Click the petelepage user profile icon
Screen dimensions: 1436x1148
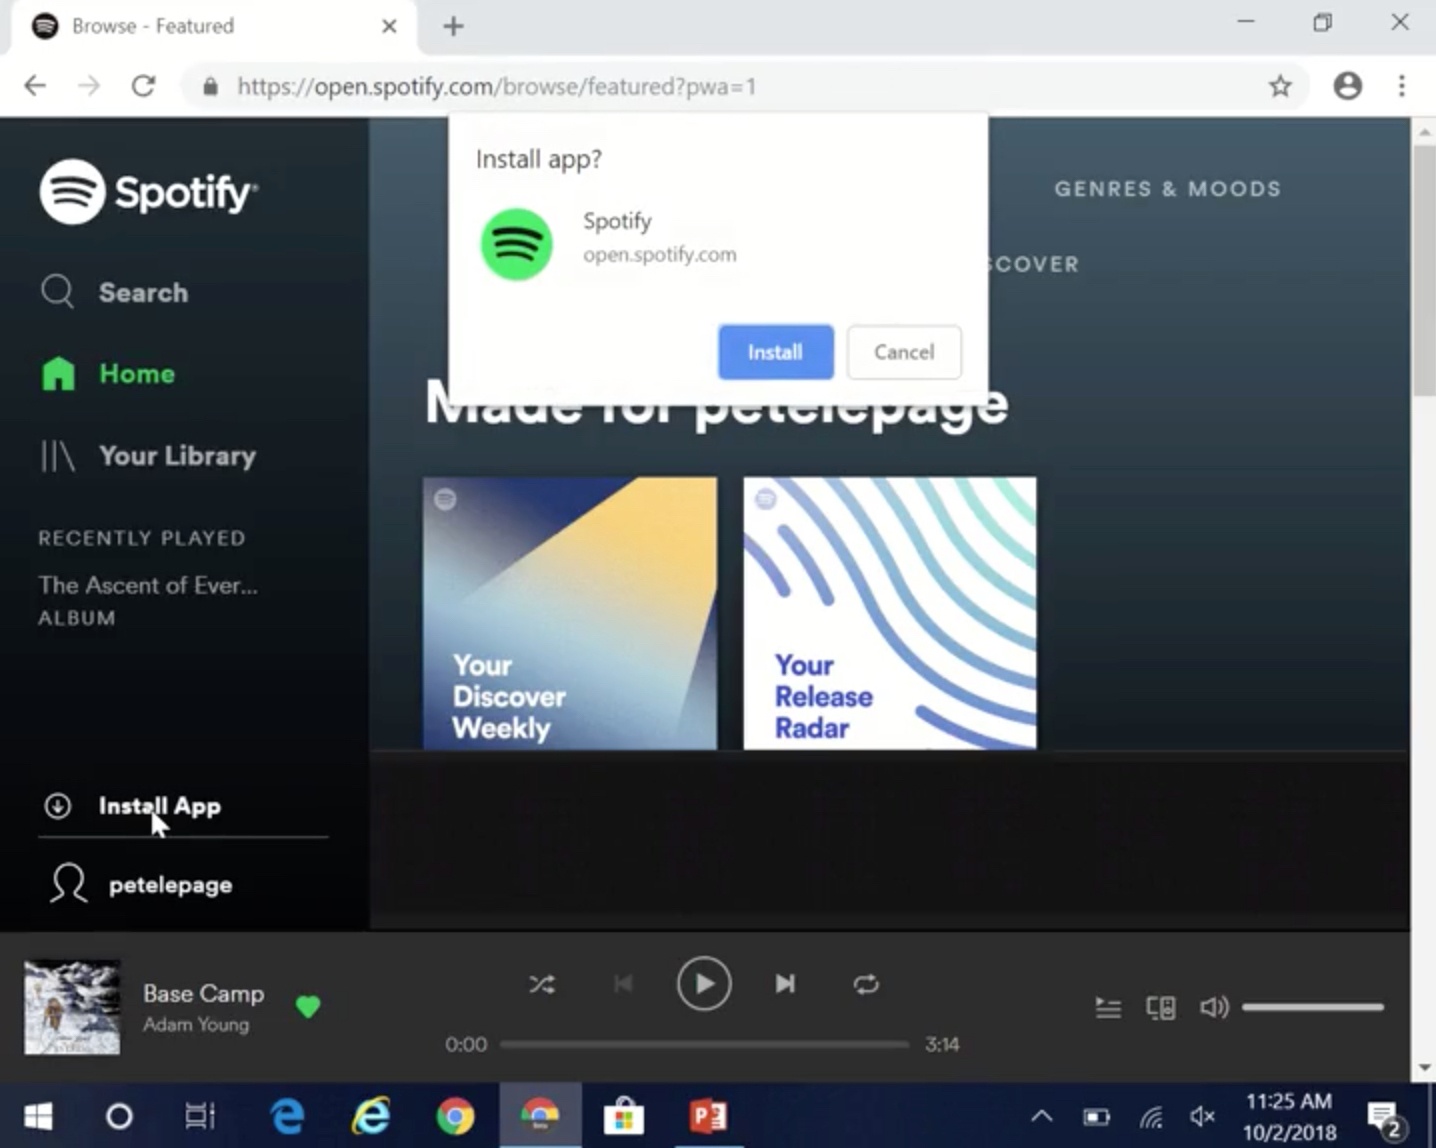click(68, 884)
